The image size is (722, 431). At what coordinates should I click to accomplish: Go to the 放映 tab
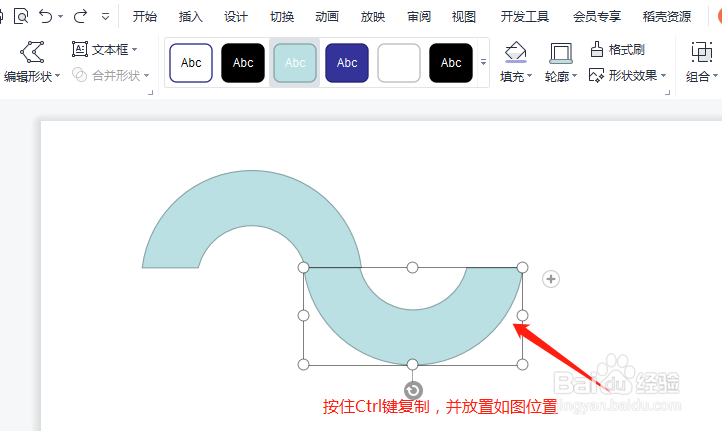tap(373, 17)
